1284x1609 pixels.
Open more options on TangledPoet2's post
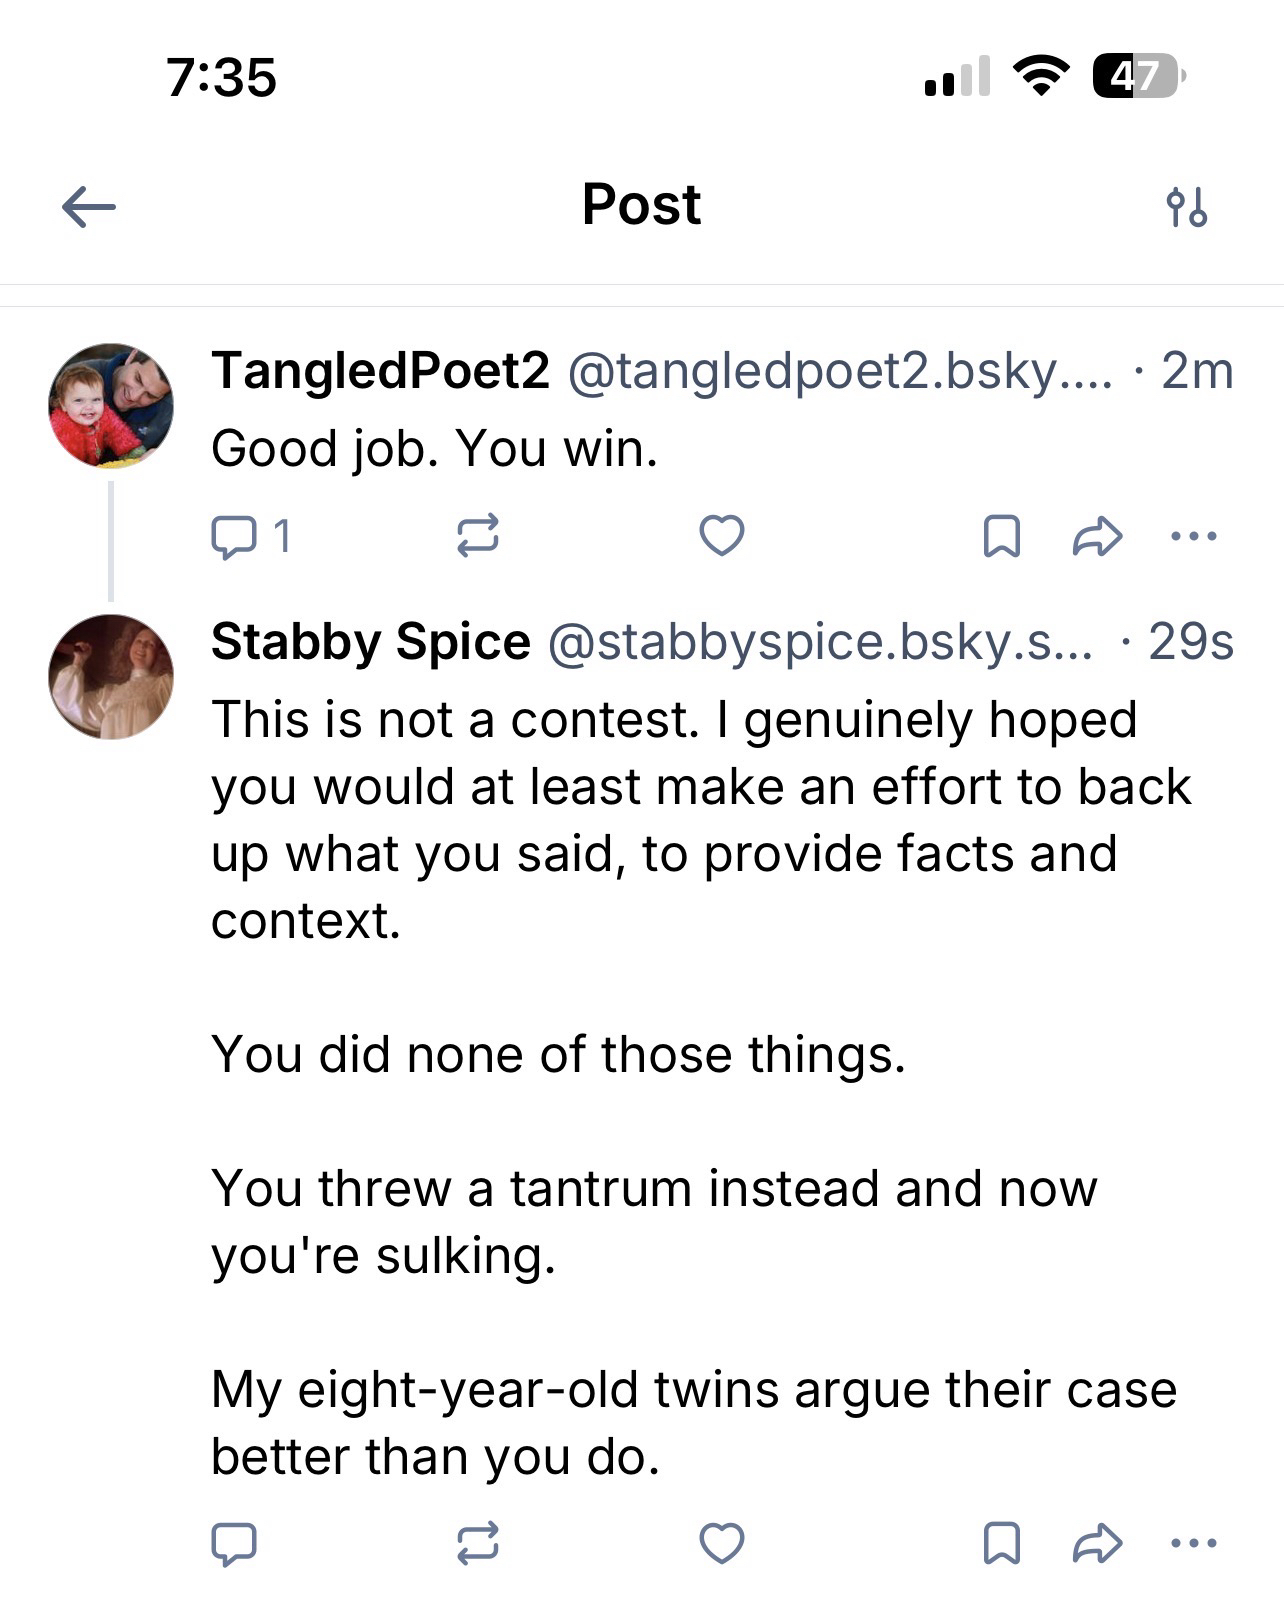point(1194,537)
